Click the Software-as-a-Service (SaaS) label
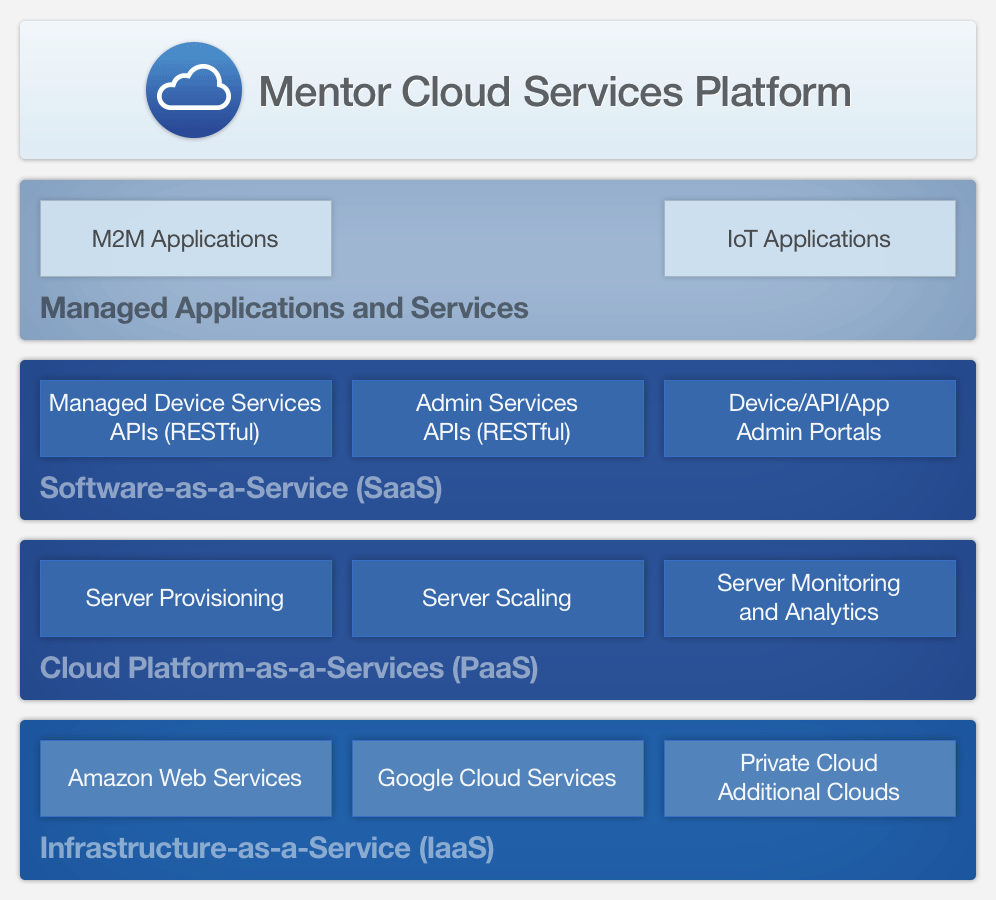996x900 pixels. pyautogui.click(x=241, y=488)
